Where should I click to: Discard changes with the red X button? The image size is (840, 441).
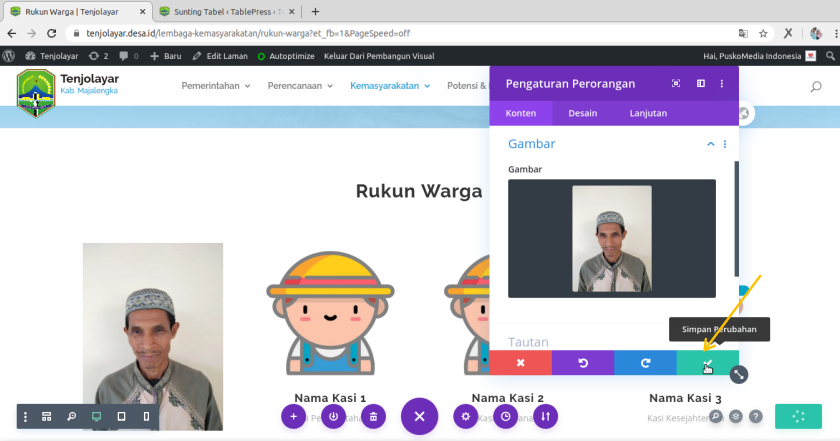[520, 363]
